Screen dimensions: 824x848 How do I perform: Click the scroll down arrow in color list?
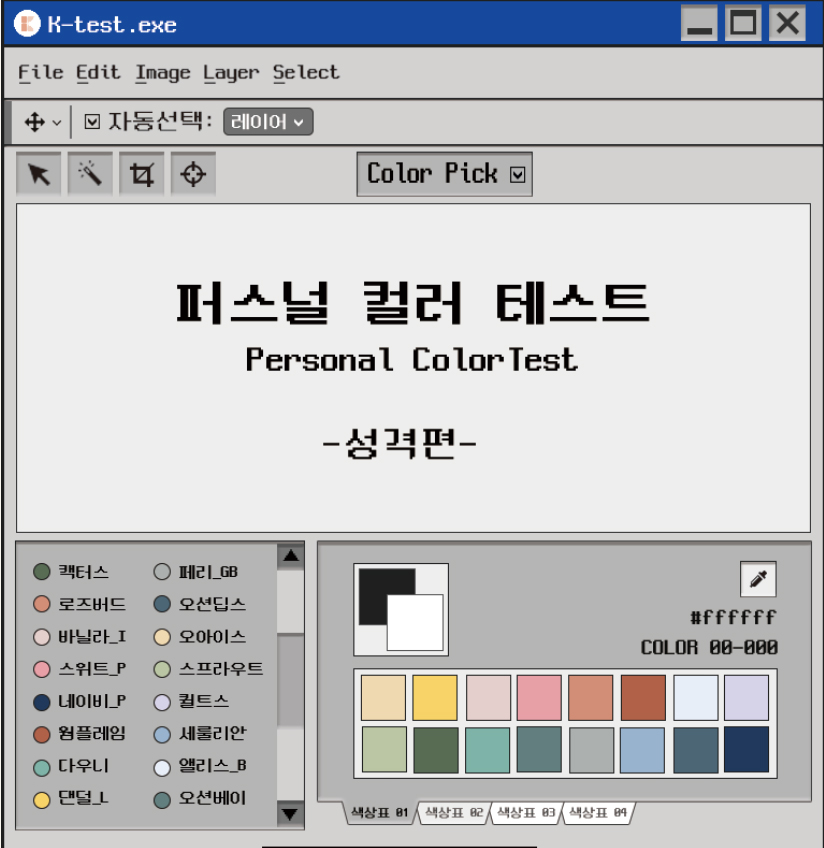coord(290,813)
